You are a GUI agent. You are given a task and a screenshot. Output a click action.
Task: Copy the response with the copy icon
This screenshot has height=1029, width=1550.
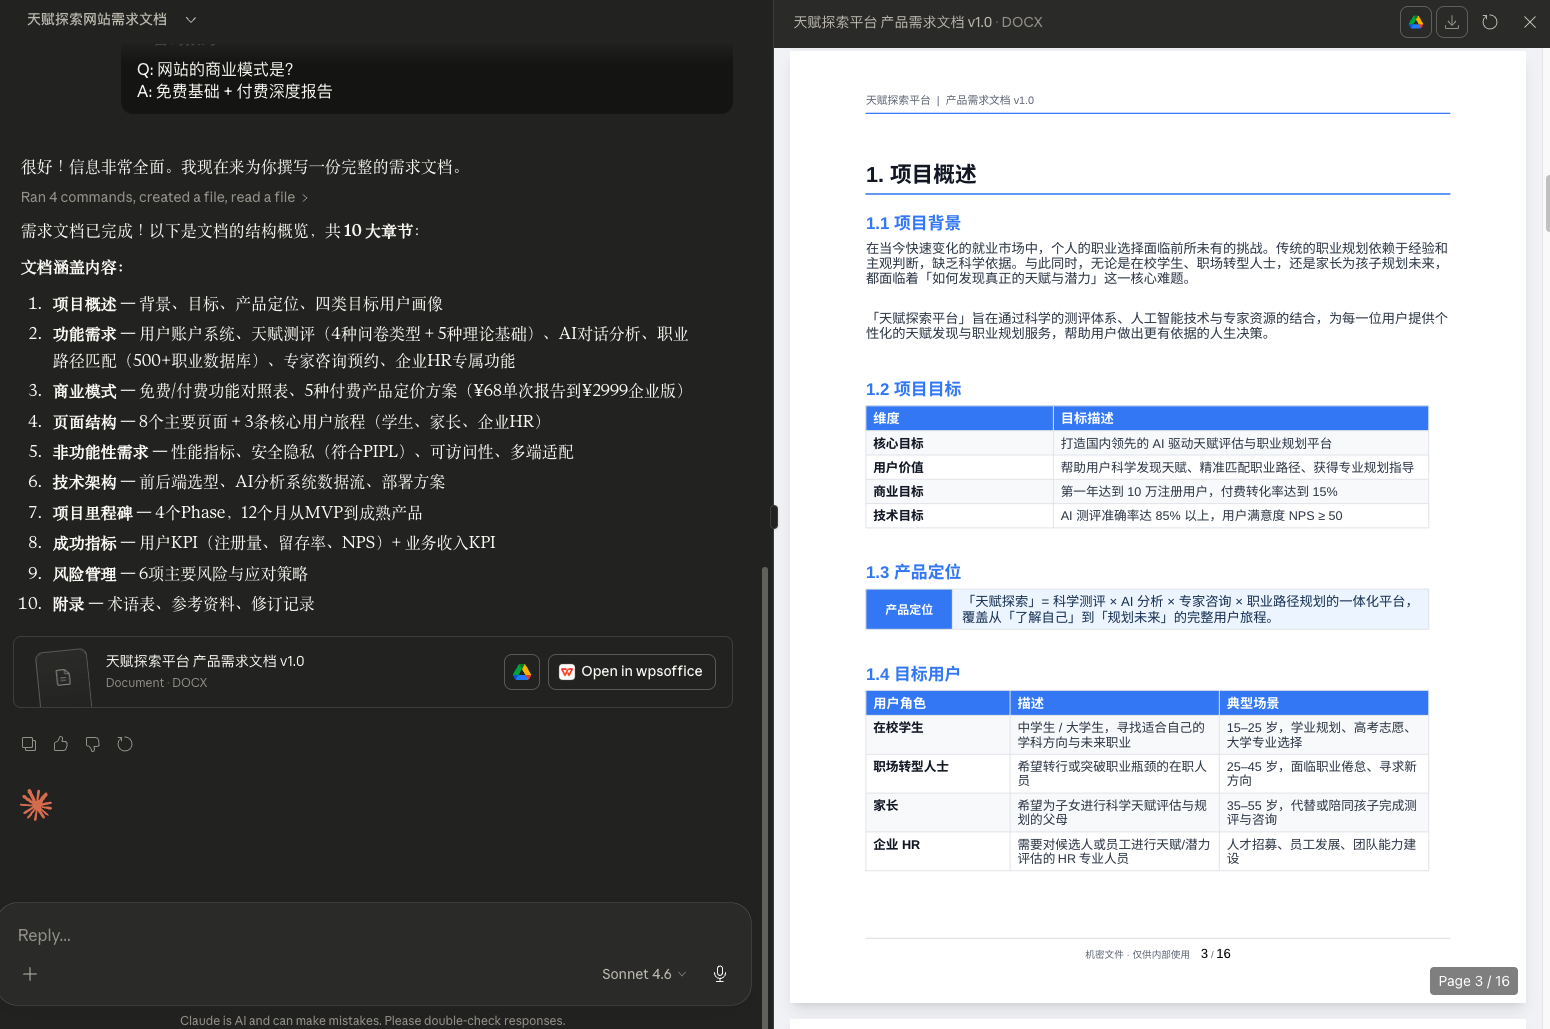click(x=29, y=744)
